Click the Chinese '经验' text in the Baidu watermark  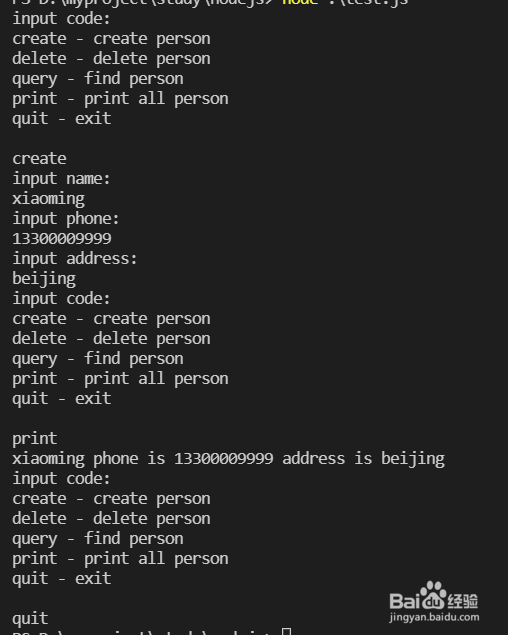(463, 601)
